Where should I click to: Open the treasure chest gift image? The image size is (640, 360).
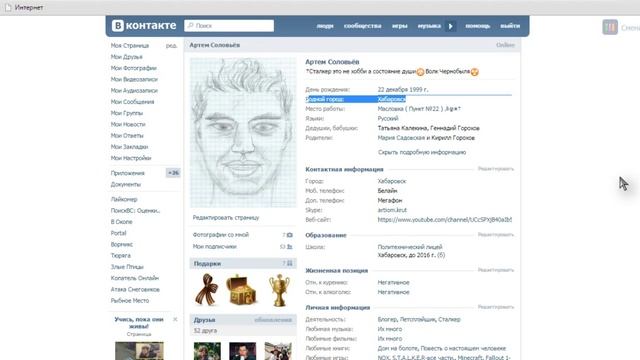[242, 290]
